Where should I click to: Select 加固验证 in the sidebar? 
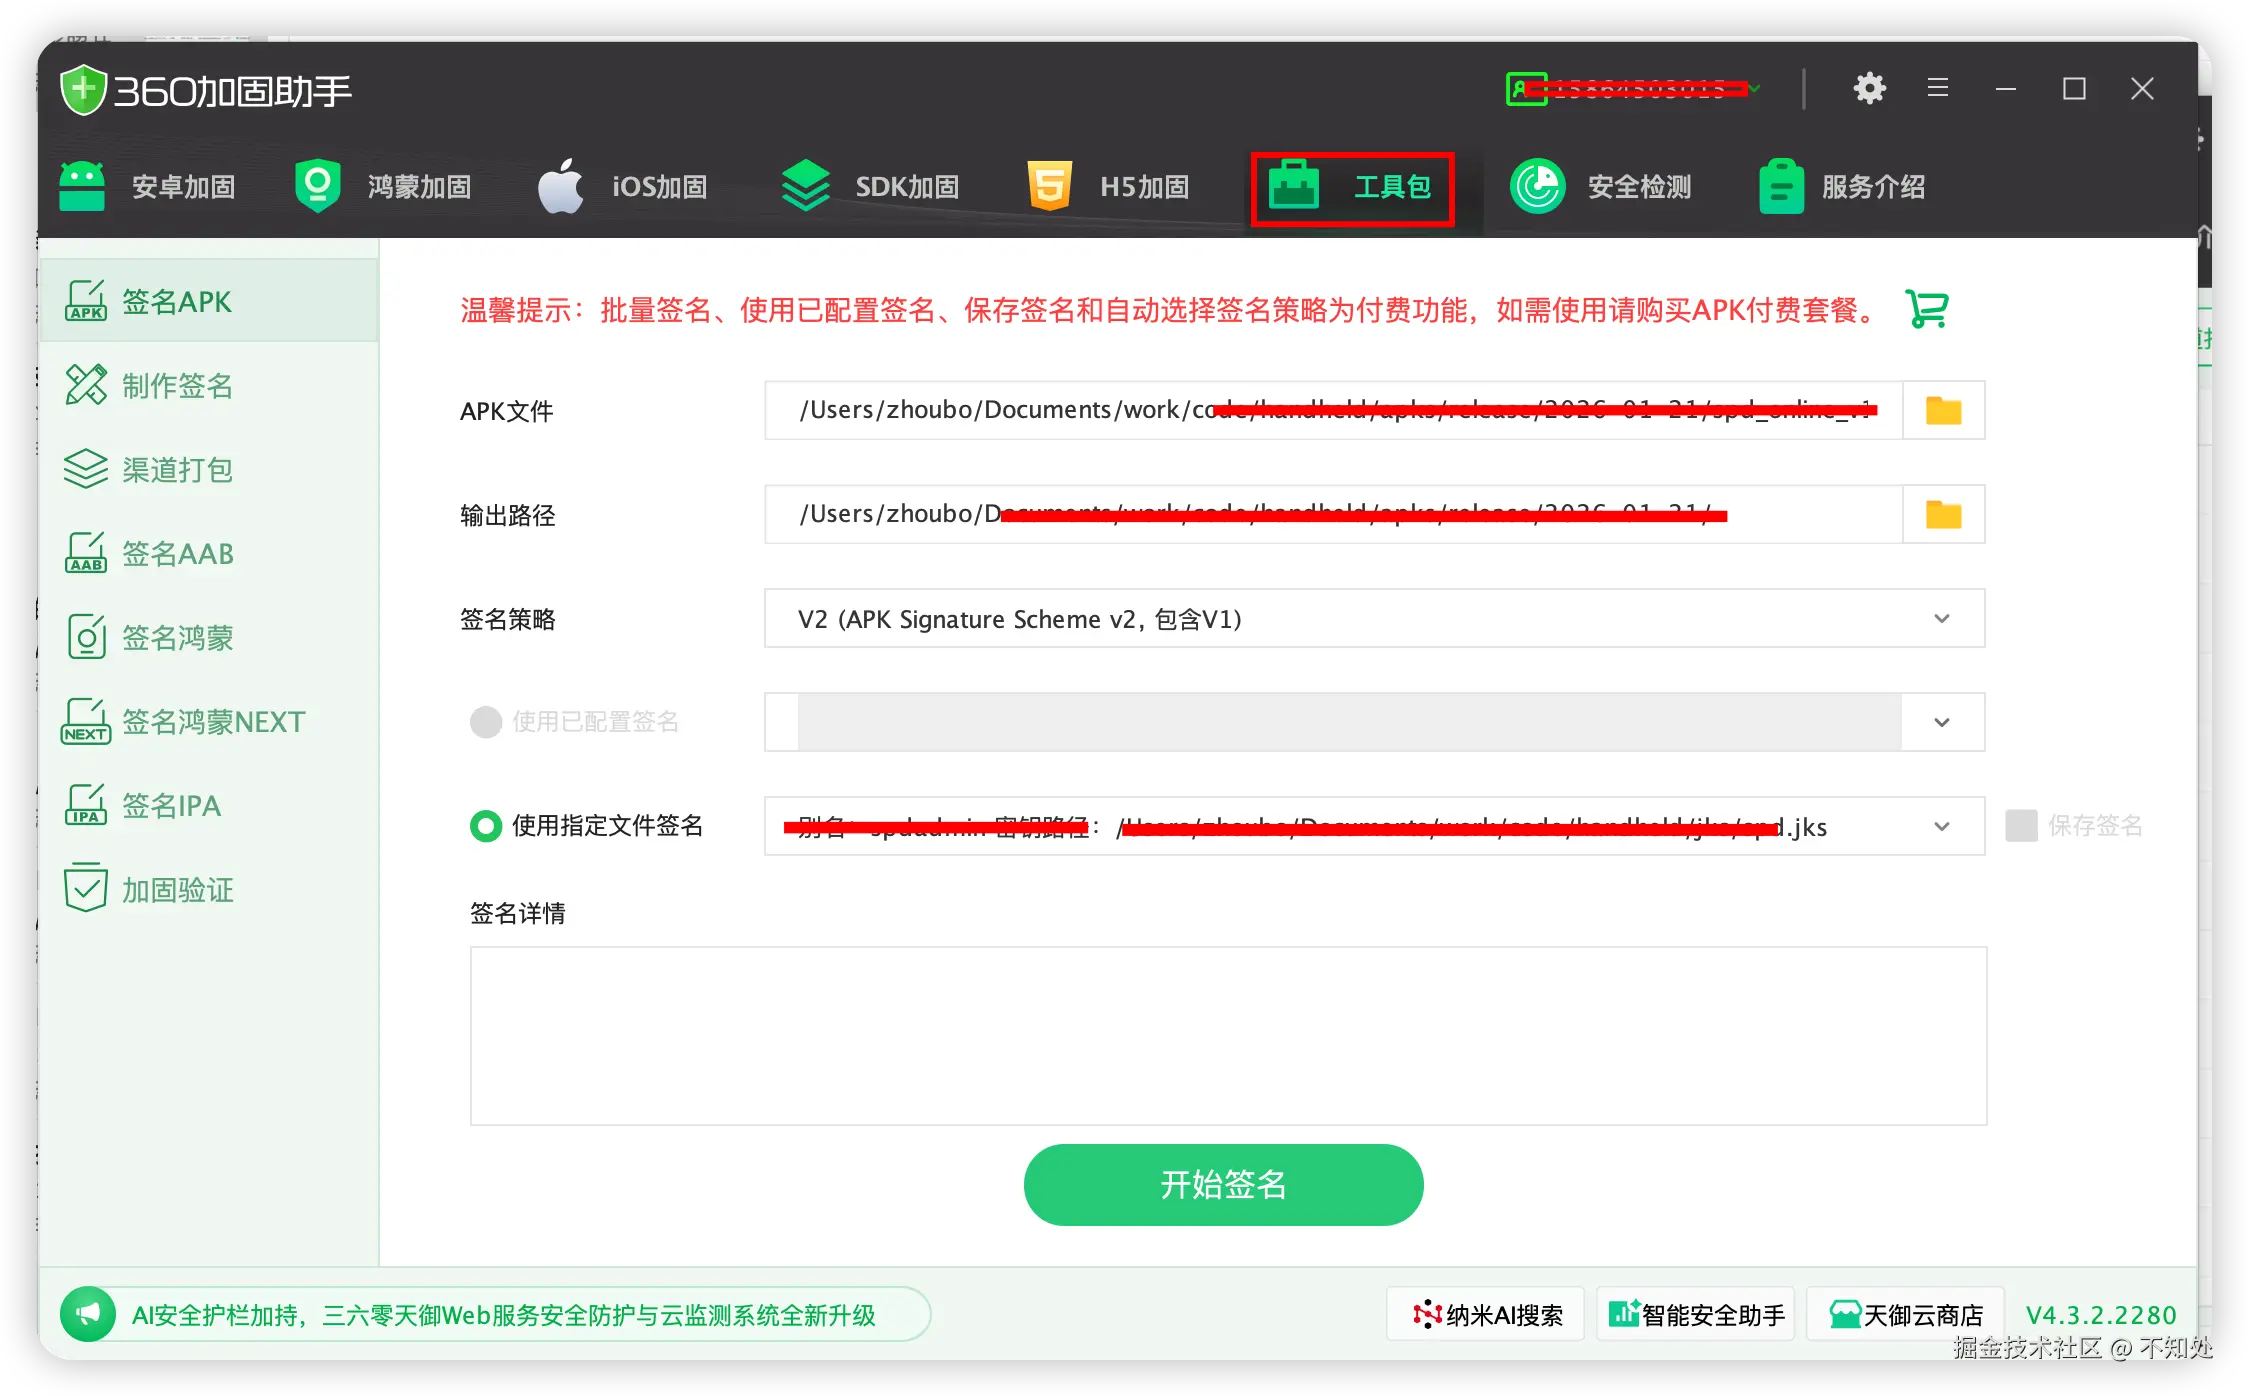point(209,889)
